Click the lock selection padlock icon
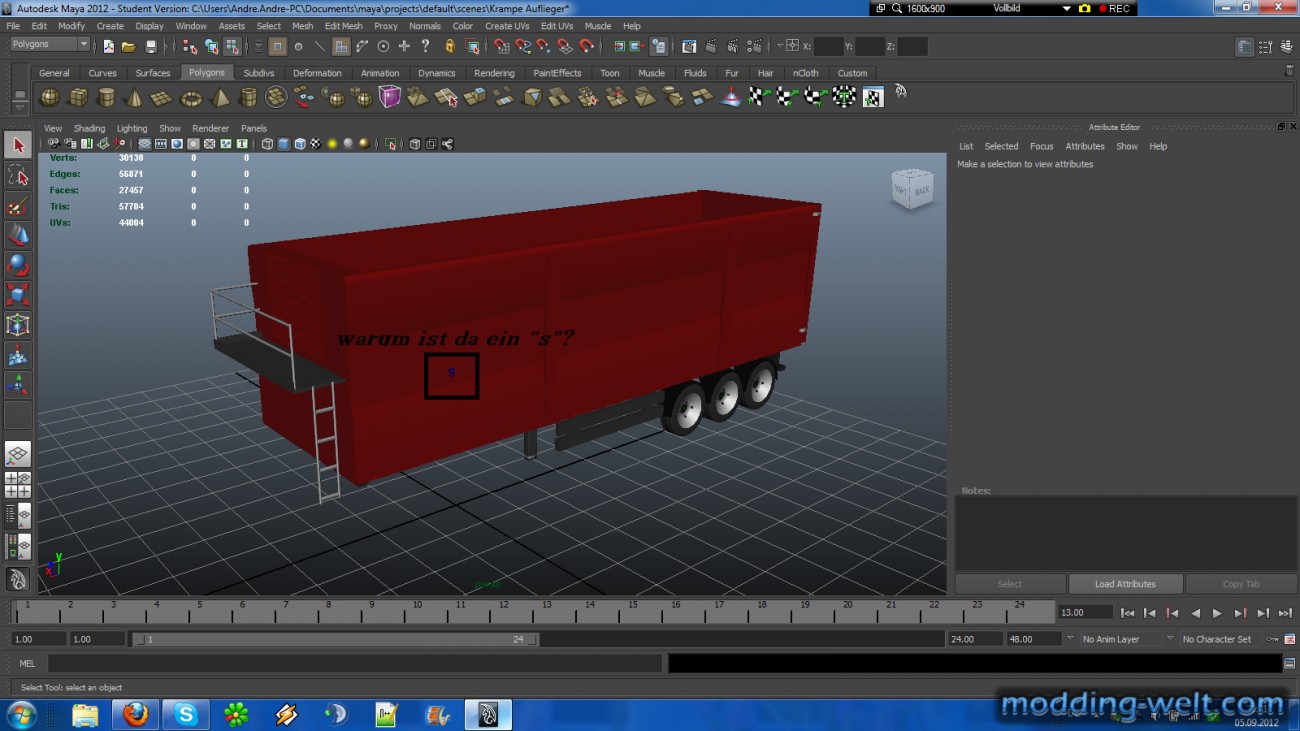 (x=449, y=46)
